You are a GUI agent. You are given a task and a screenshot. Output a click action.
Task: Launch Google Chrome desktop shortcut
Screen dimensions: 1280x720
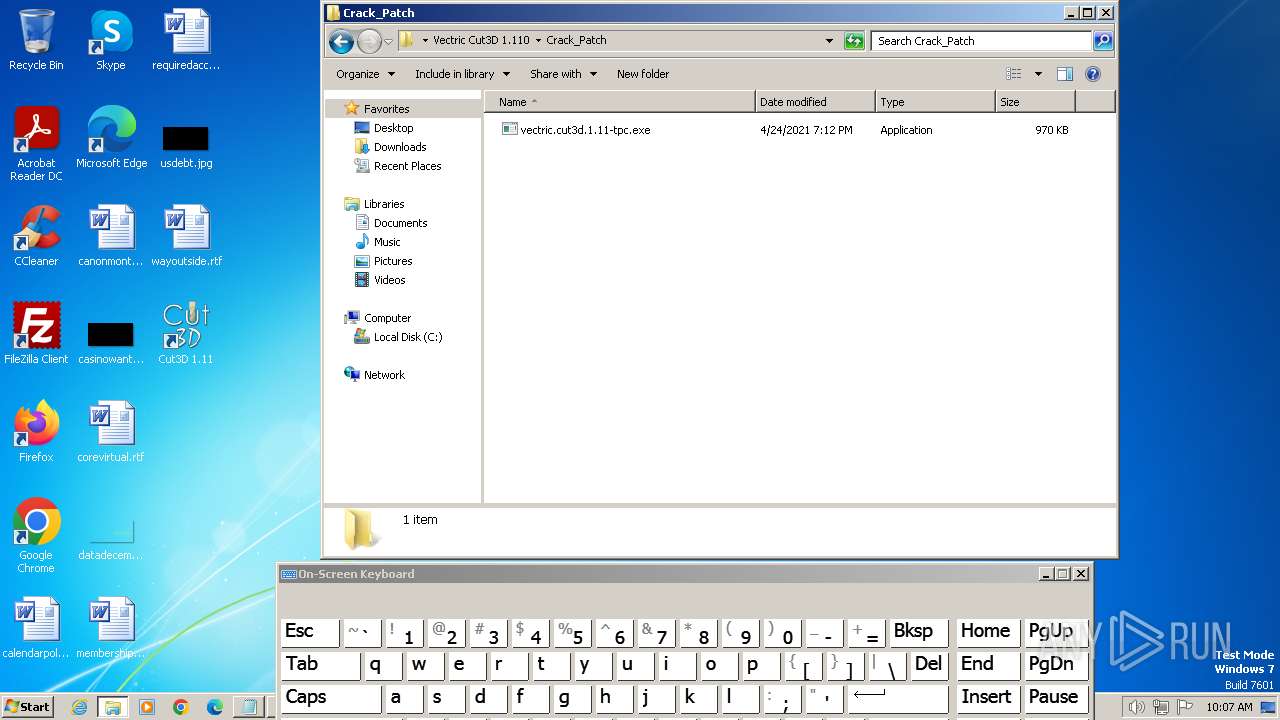[36, 536]
